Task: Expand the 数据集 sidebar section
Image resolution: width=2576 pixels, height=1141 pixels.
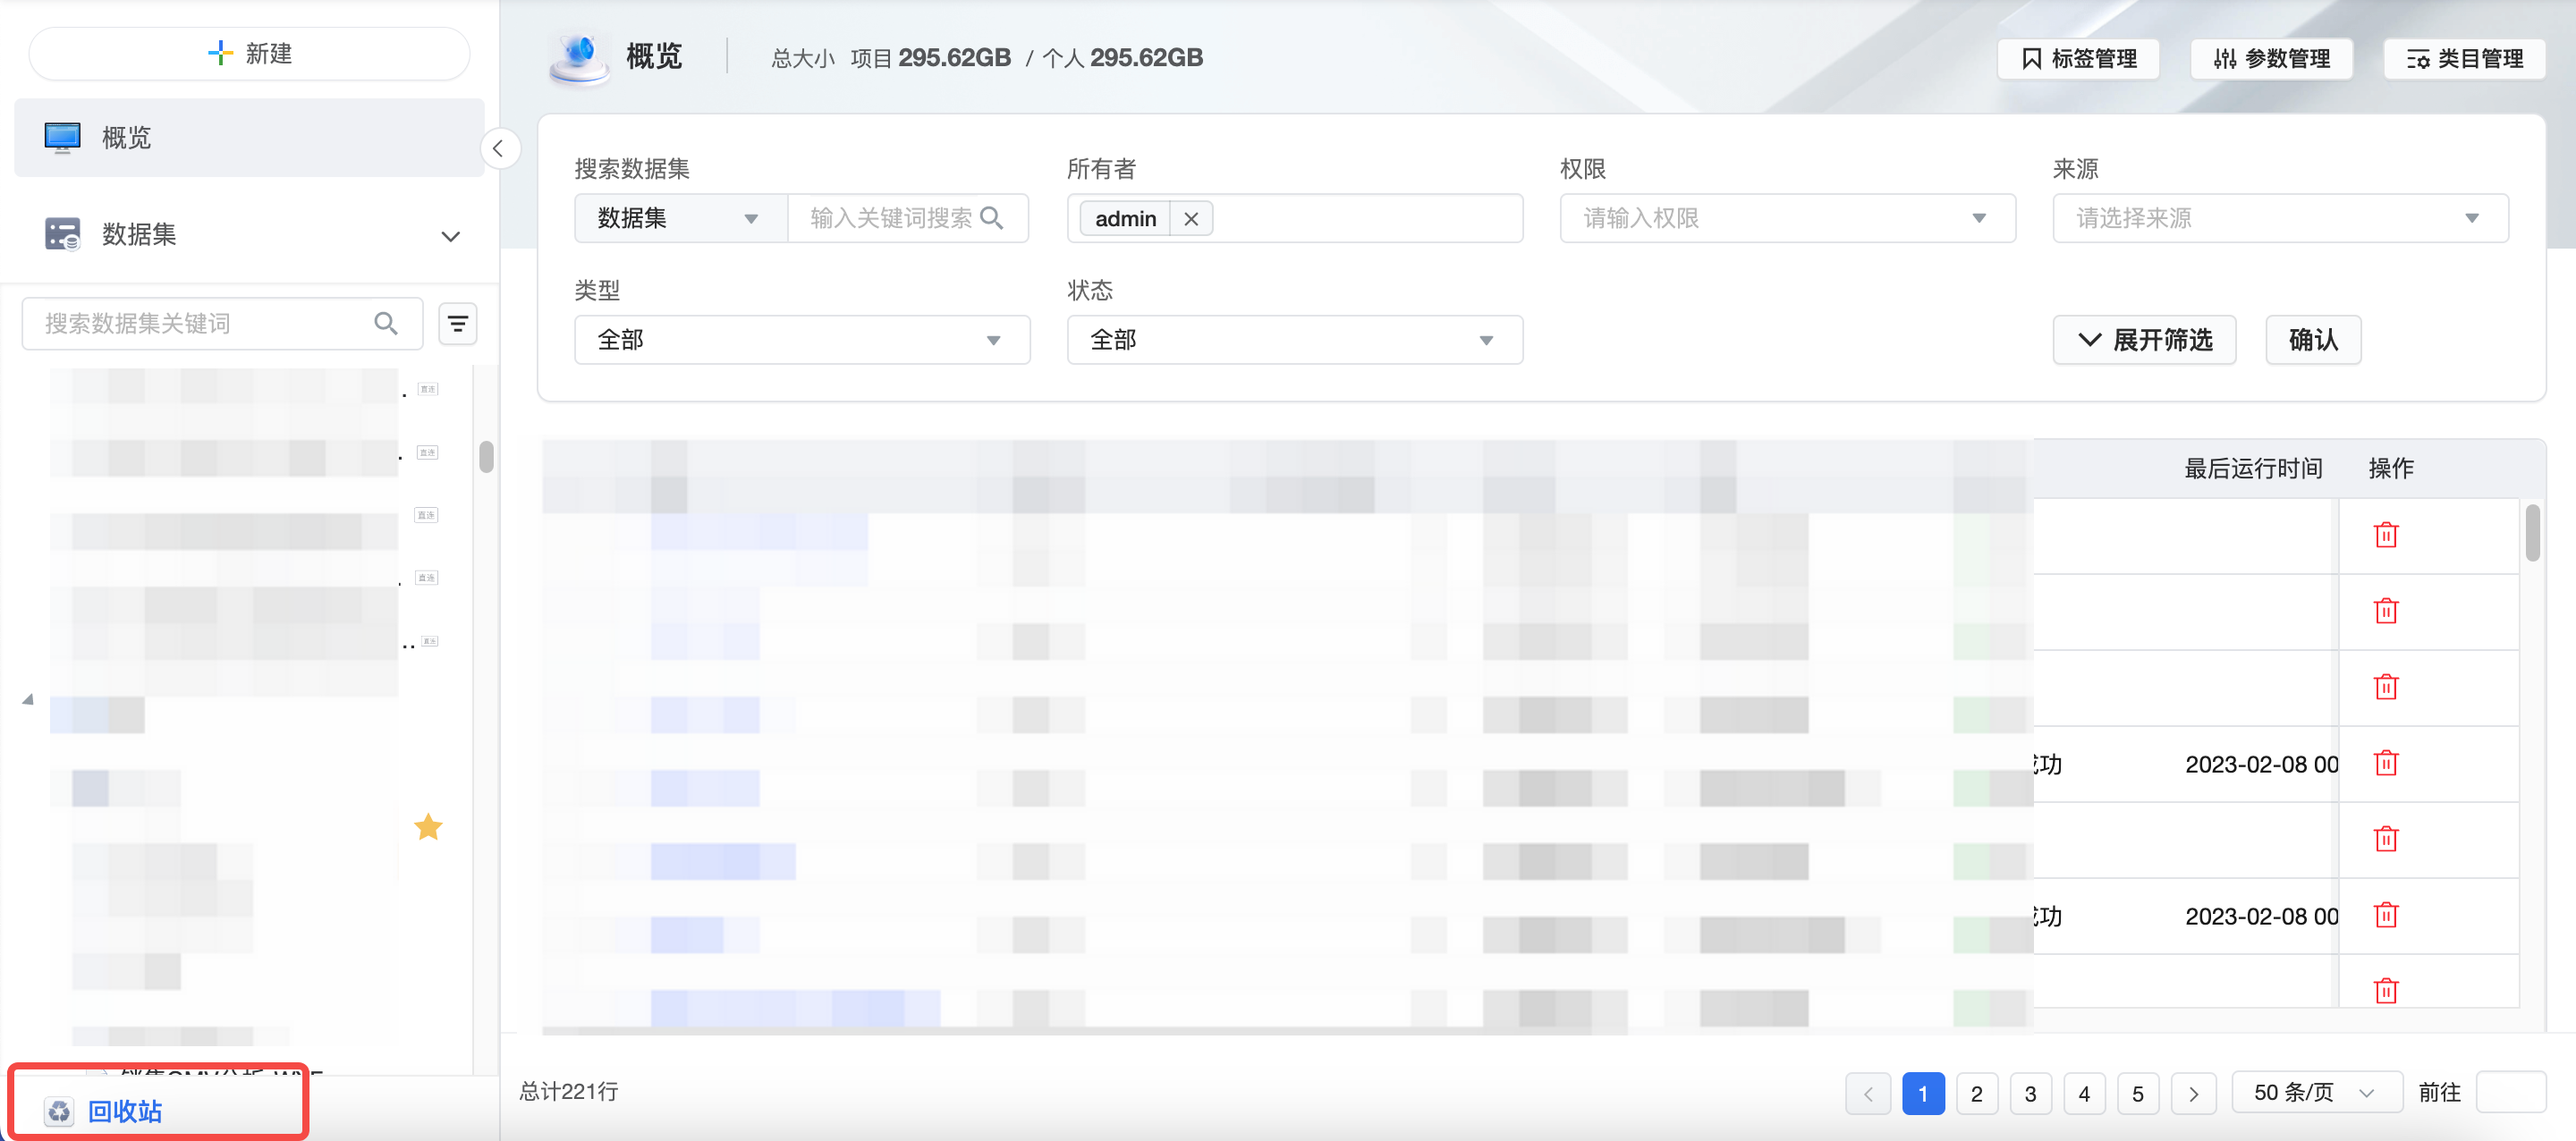Action: [450, 236]
